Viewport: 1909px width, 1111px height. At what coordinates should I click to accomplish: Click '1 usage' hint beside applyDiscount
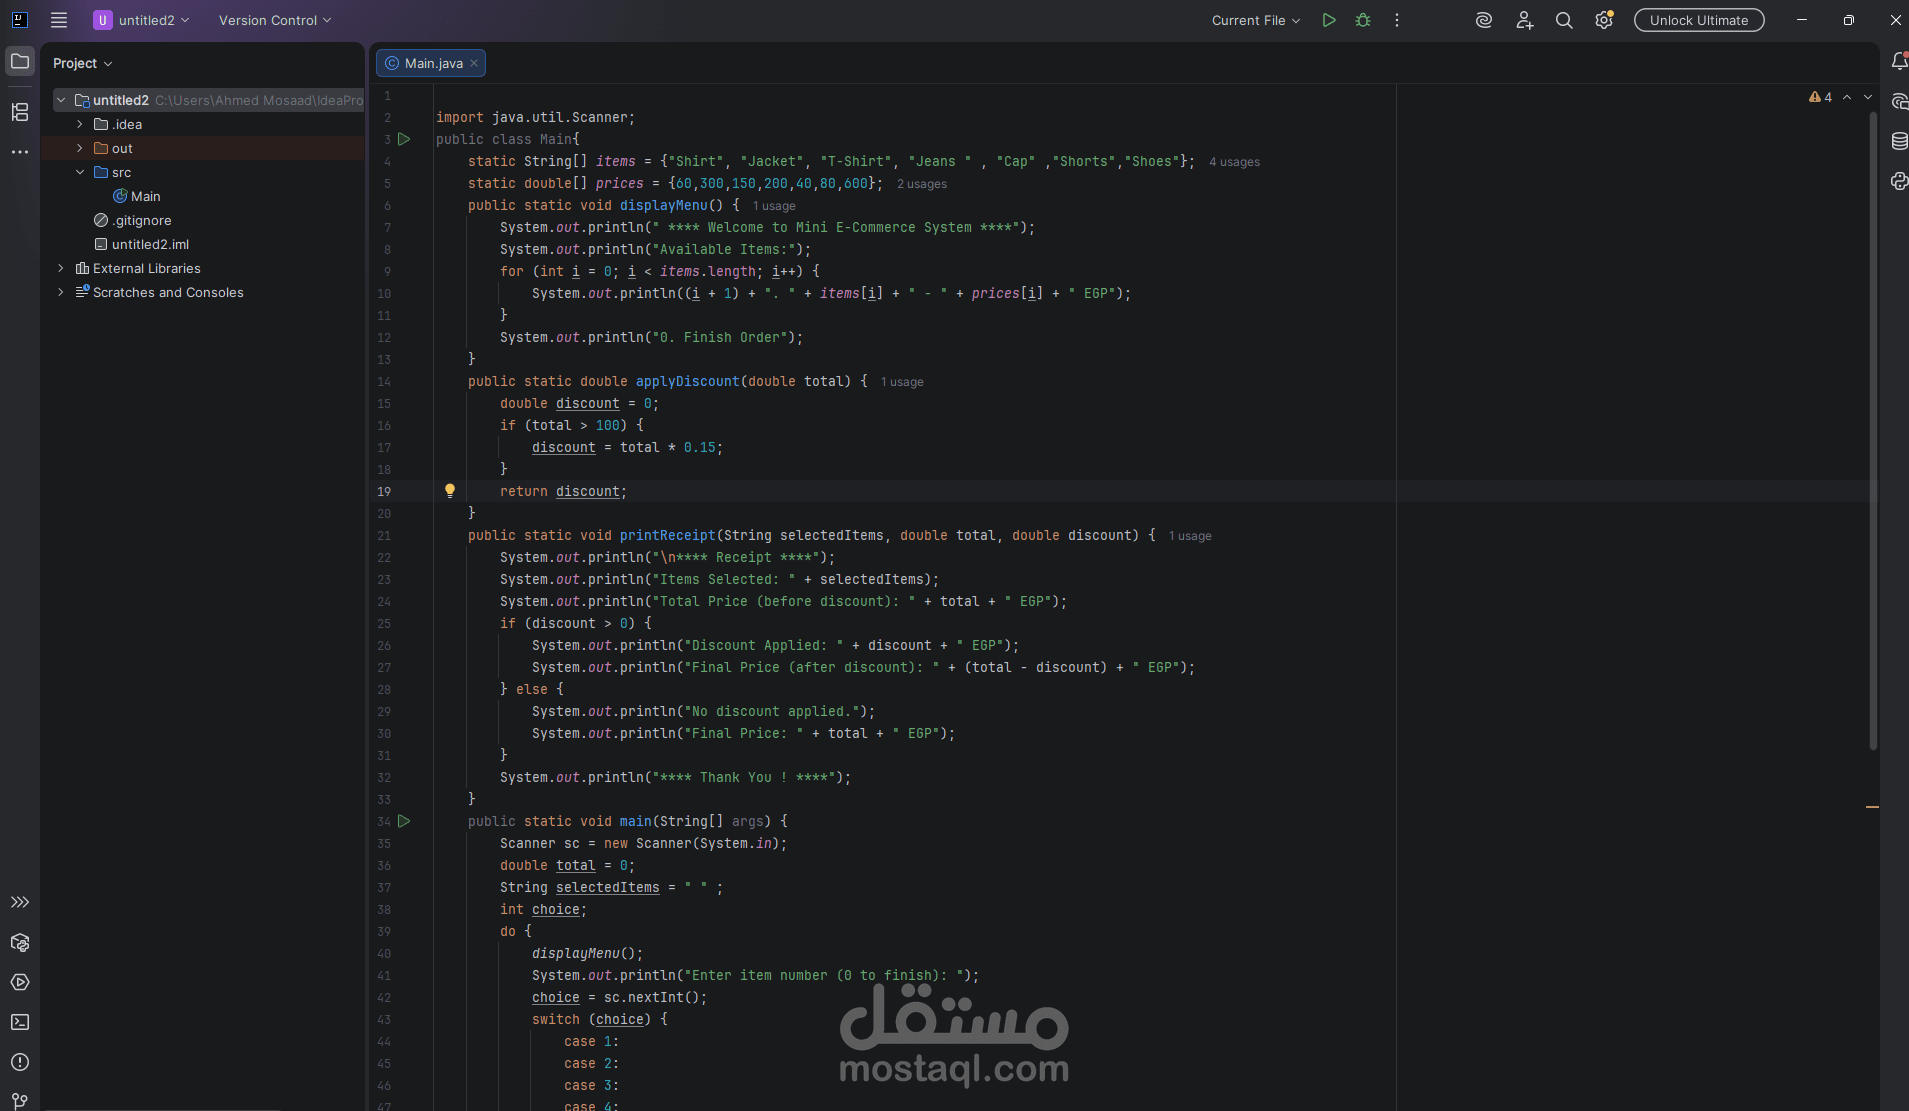pos(902,382)
